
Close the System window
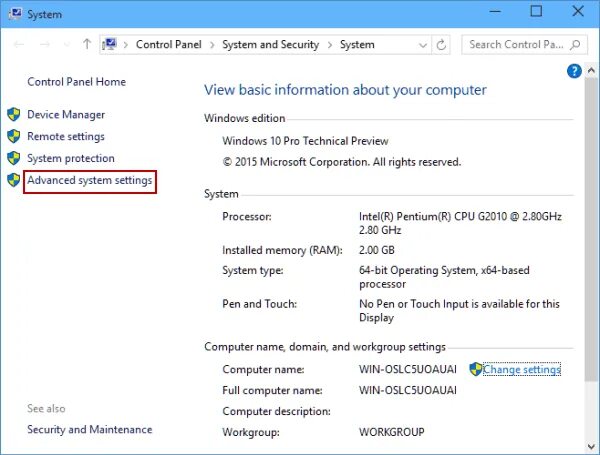[578, 11]
